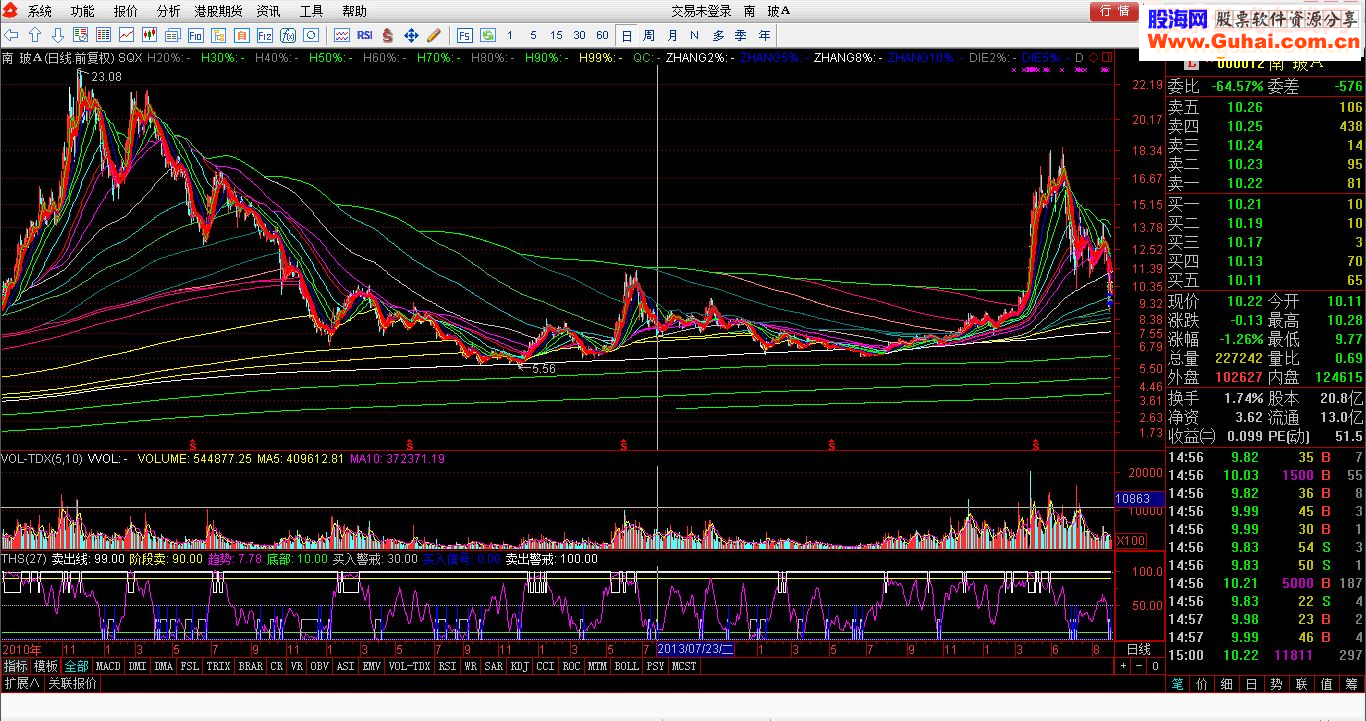Click the red diamond icon above chart
The width and height of the screenshot is (1366, 721).
pos(1093,58)
